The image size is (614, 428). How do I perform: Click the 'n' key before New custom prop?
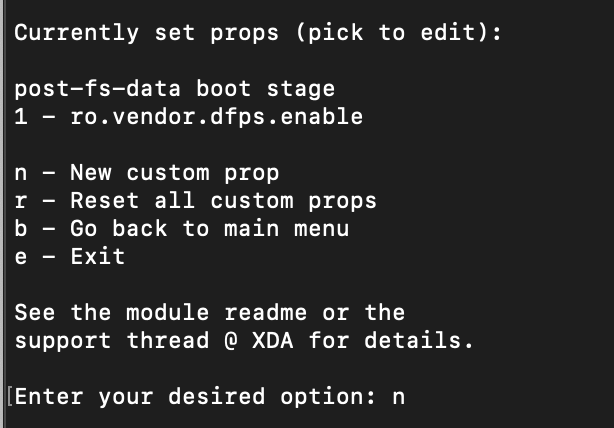[x=21, y=173]
